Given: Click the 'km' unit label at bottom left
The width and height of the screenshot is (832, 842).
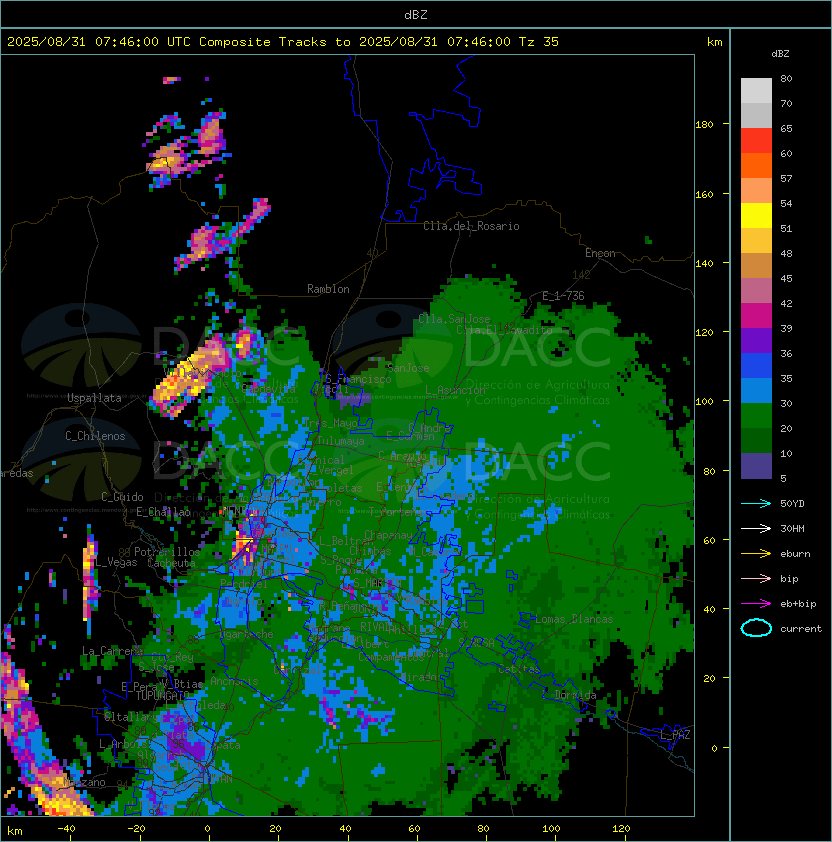Looking at the screenshot, I should click(15, 831).
